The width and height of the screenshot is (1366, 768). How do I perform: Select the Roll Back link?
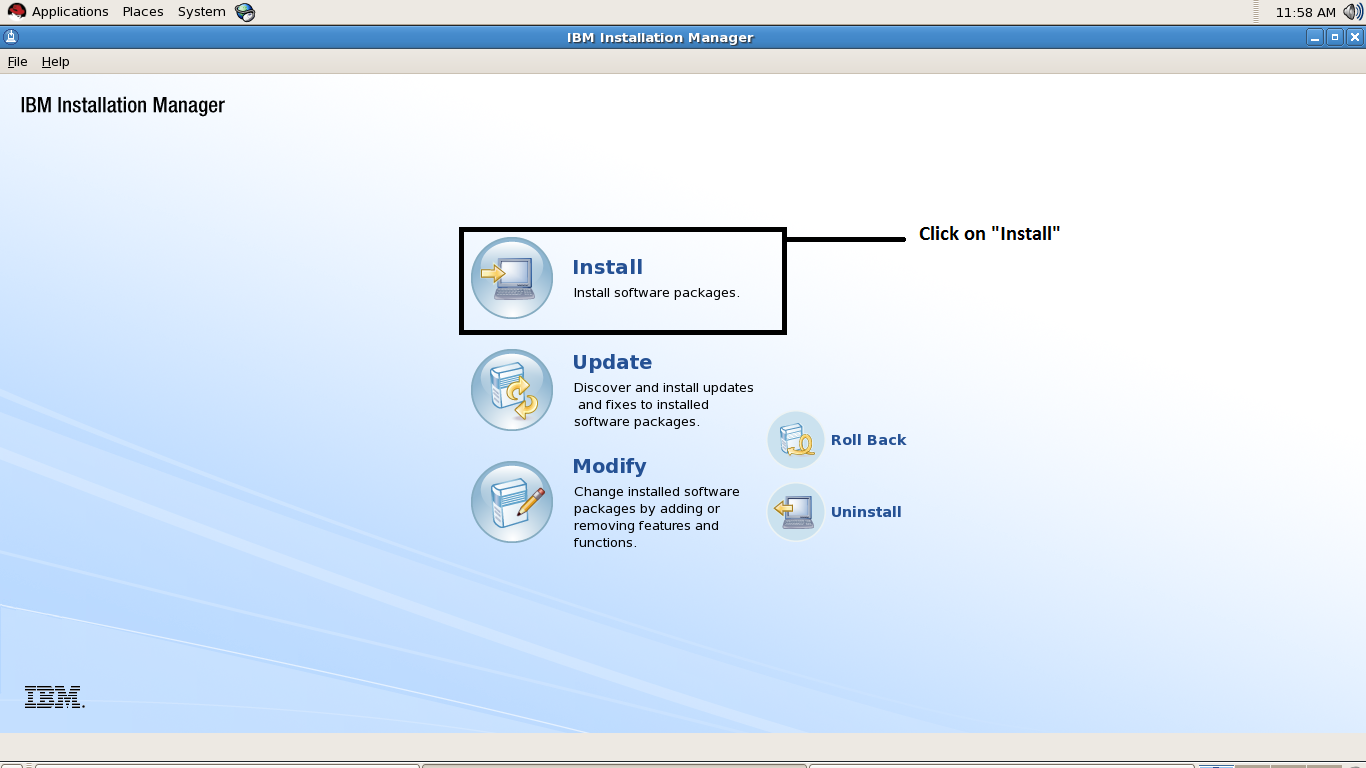tap(868, 440)
